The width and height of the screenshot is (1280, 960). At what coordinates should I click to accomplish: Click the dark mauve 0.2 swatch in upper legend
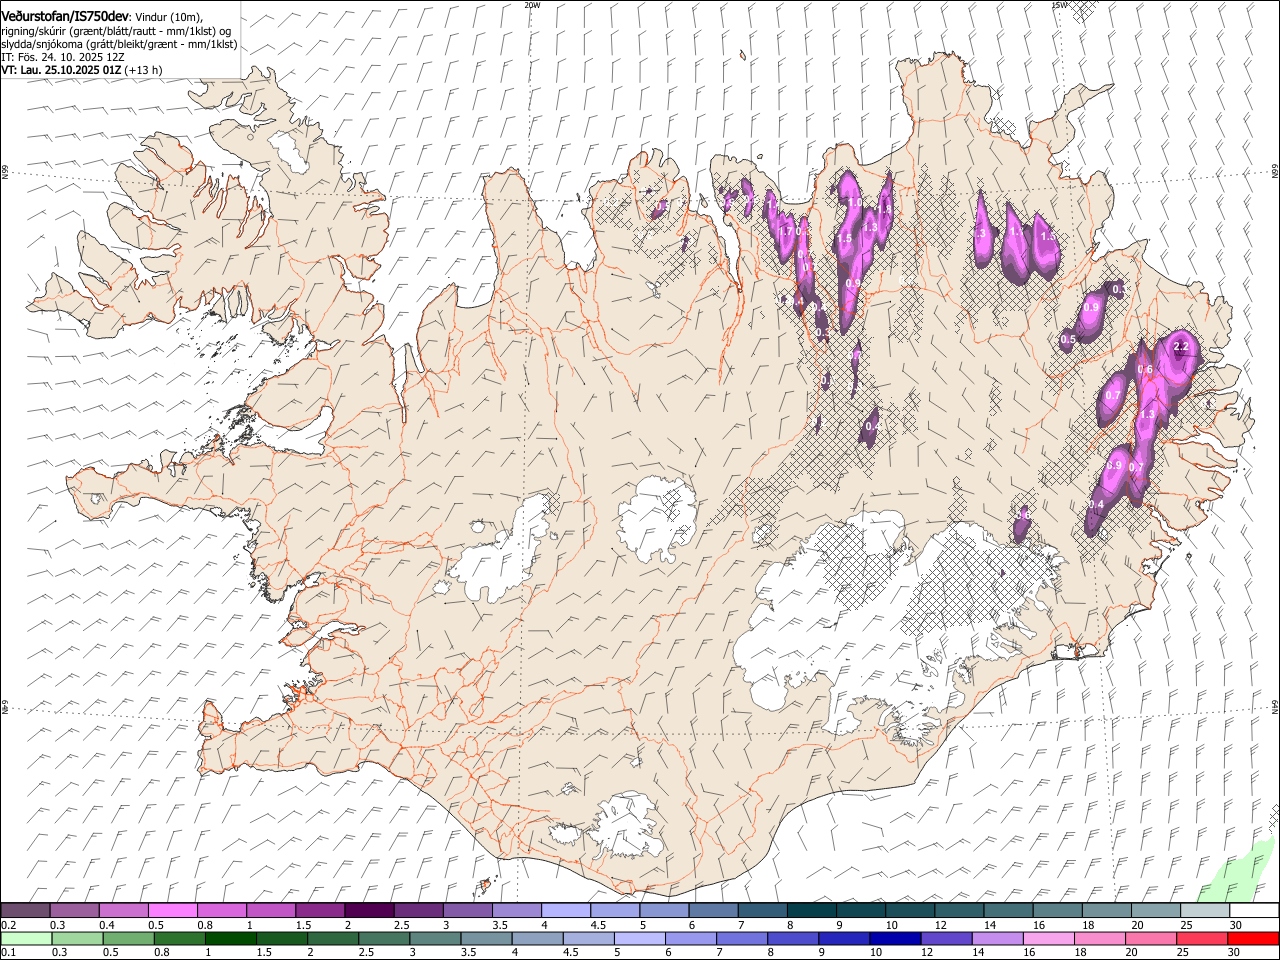[x=25, y=910]
